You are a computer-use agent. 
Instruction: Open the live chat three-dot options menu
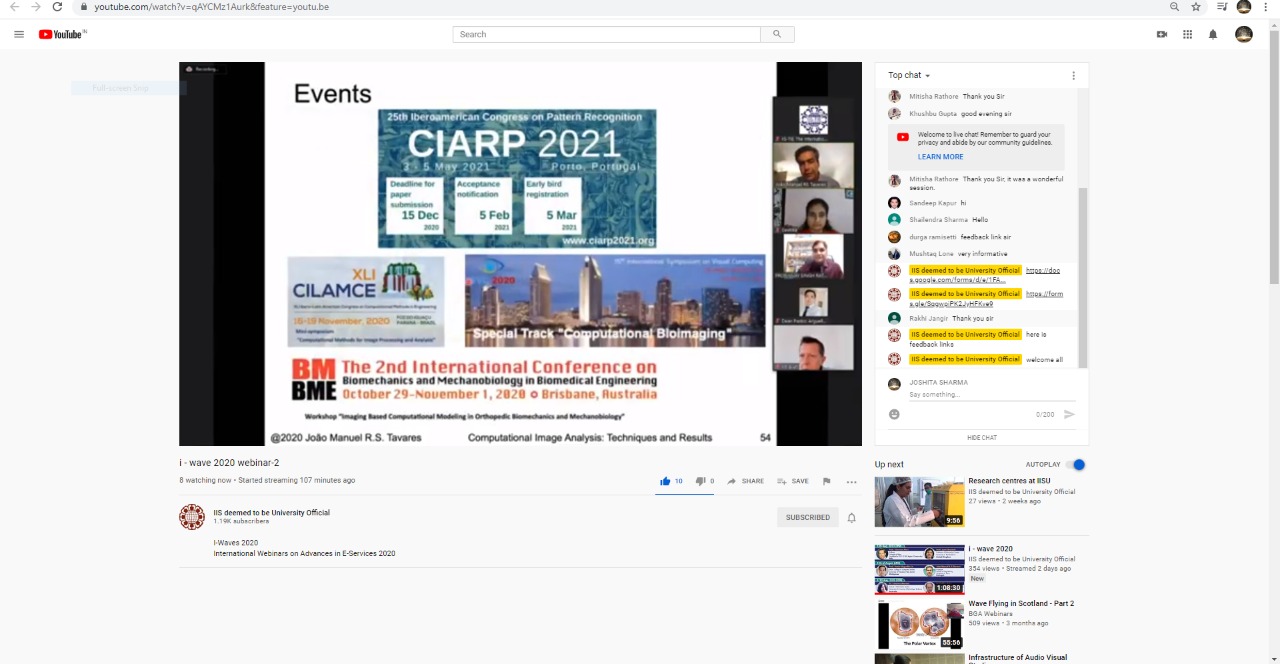[1073, 75]
